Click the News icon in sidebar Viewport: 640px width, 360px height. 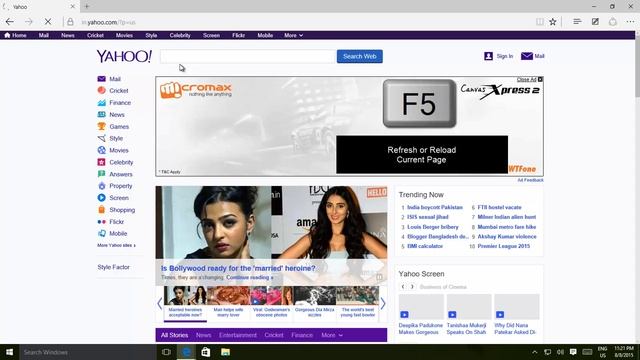click(x=102, y=114)
